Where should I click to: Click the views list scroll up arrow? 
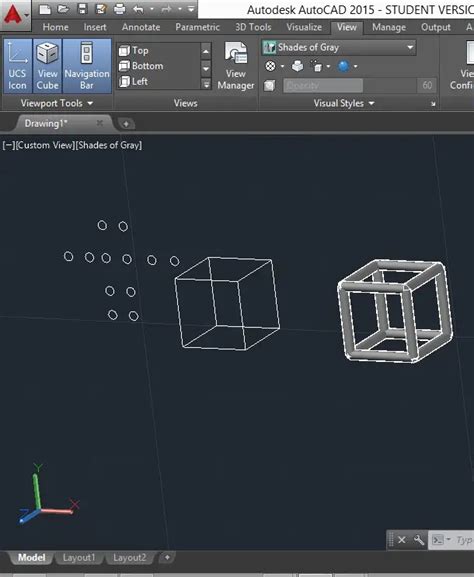206,52
